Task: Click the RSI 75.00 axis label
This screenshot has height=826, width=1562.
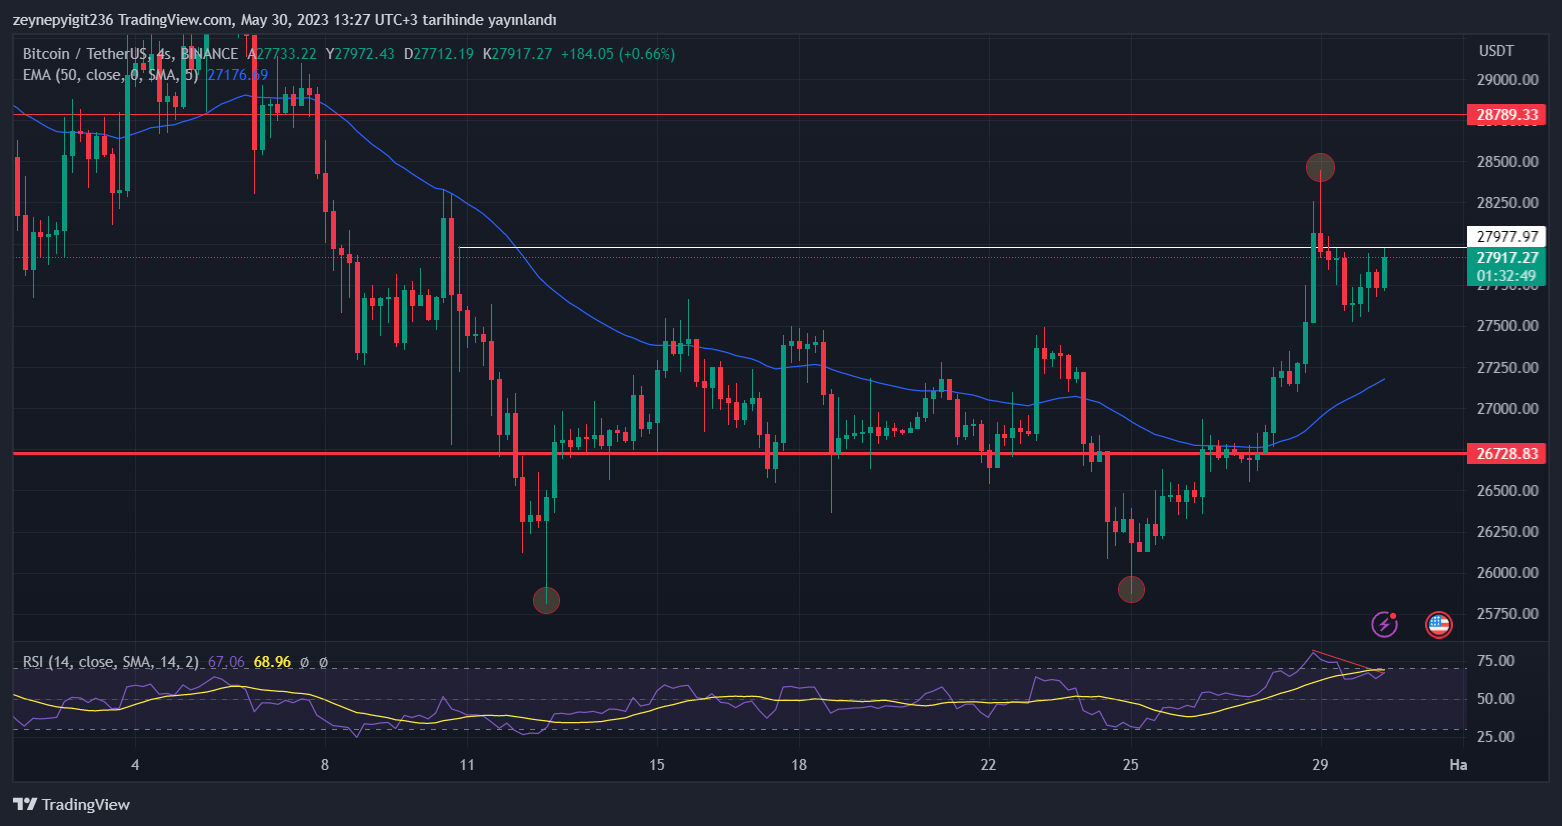Action: (1495, 661)
